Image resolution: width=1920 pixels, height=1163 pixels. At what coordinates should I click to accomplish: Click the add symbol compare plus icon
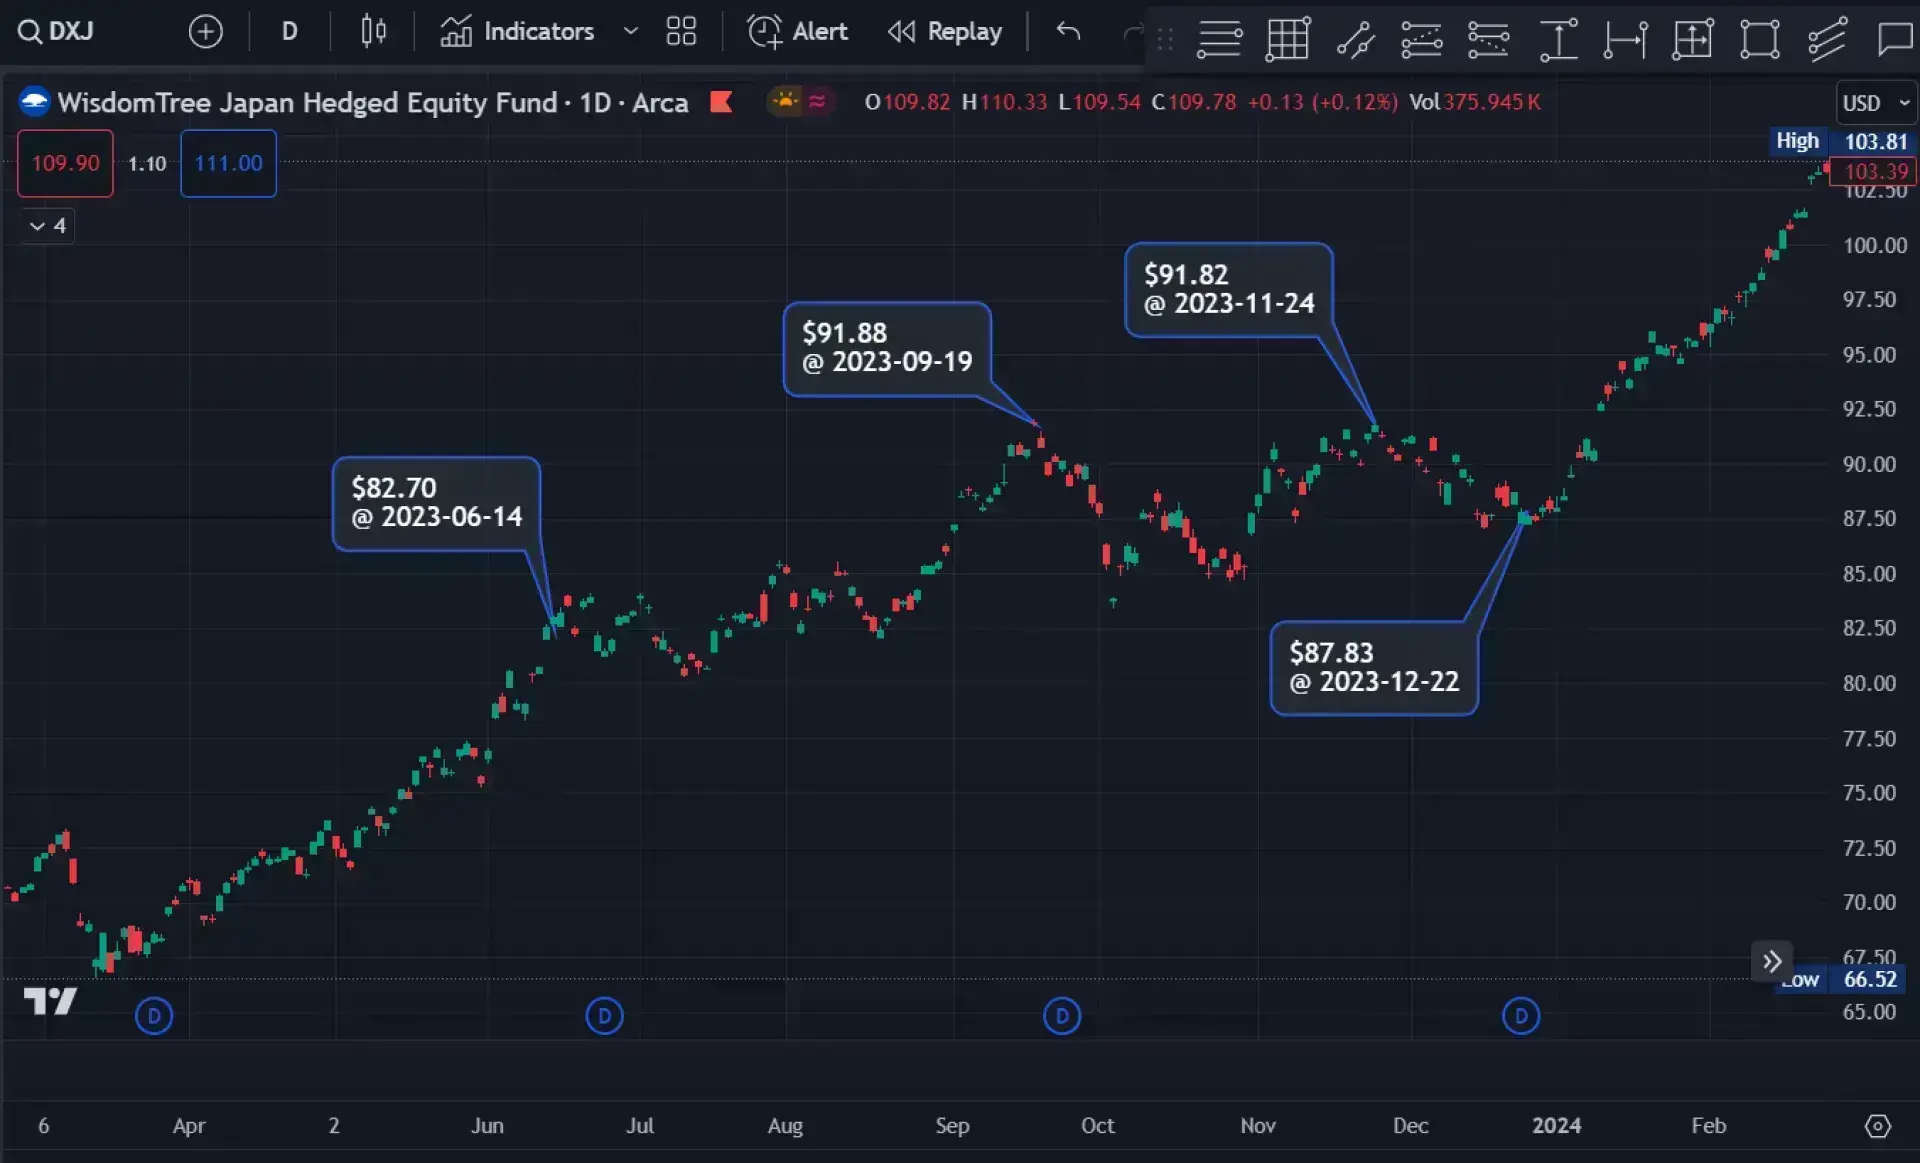(x=205, y=31)
